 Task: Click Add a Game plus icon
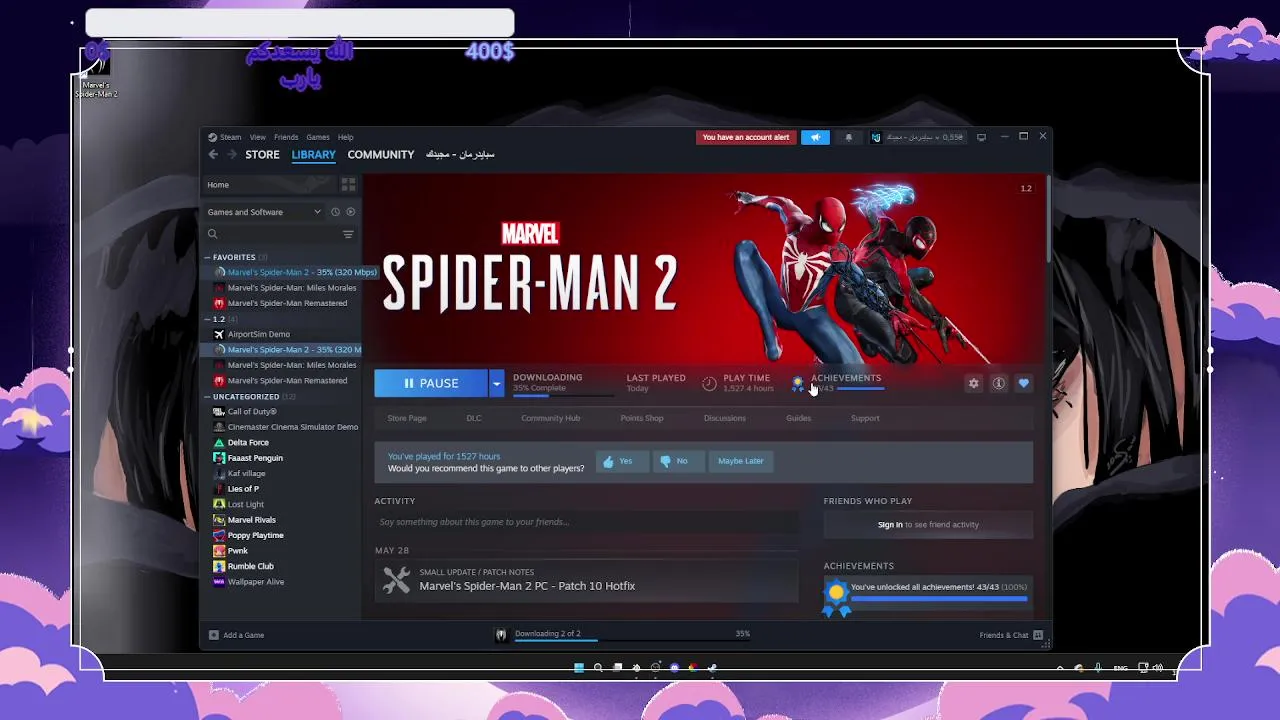pos(213,635)
